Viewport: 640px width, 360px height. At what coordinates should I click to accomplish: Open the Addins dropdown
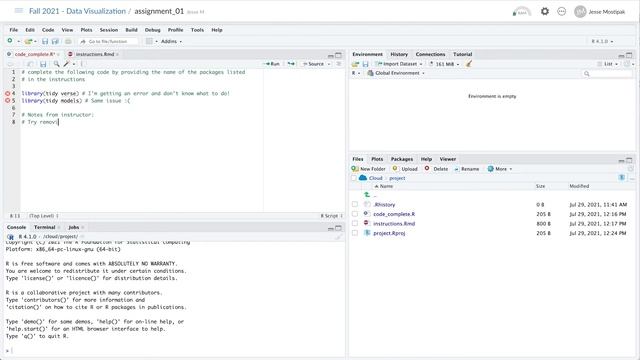coord(171,41)
